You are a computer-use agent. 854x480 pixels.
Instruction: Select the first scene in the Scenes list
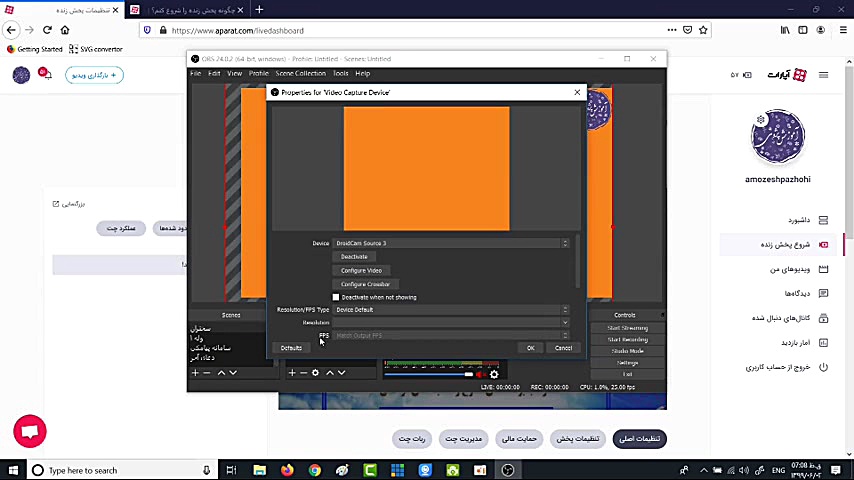pos(200,329)
